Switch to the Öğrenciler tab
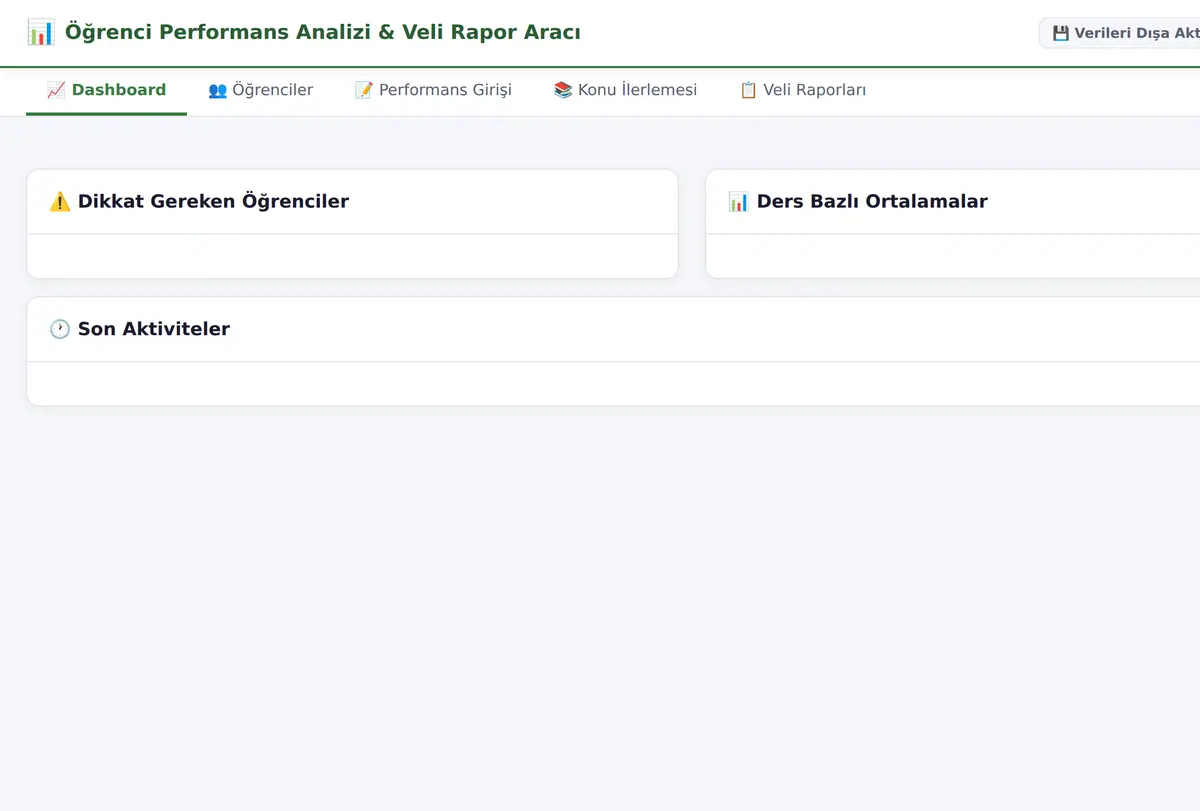The width and height of the screenshot is (1200, 811). pyautogui.click(x=260, y=90)
